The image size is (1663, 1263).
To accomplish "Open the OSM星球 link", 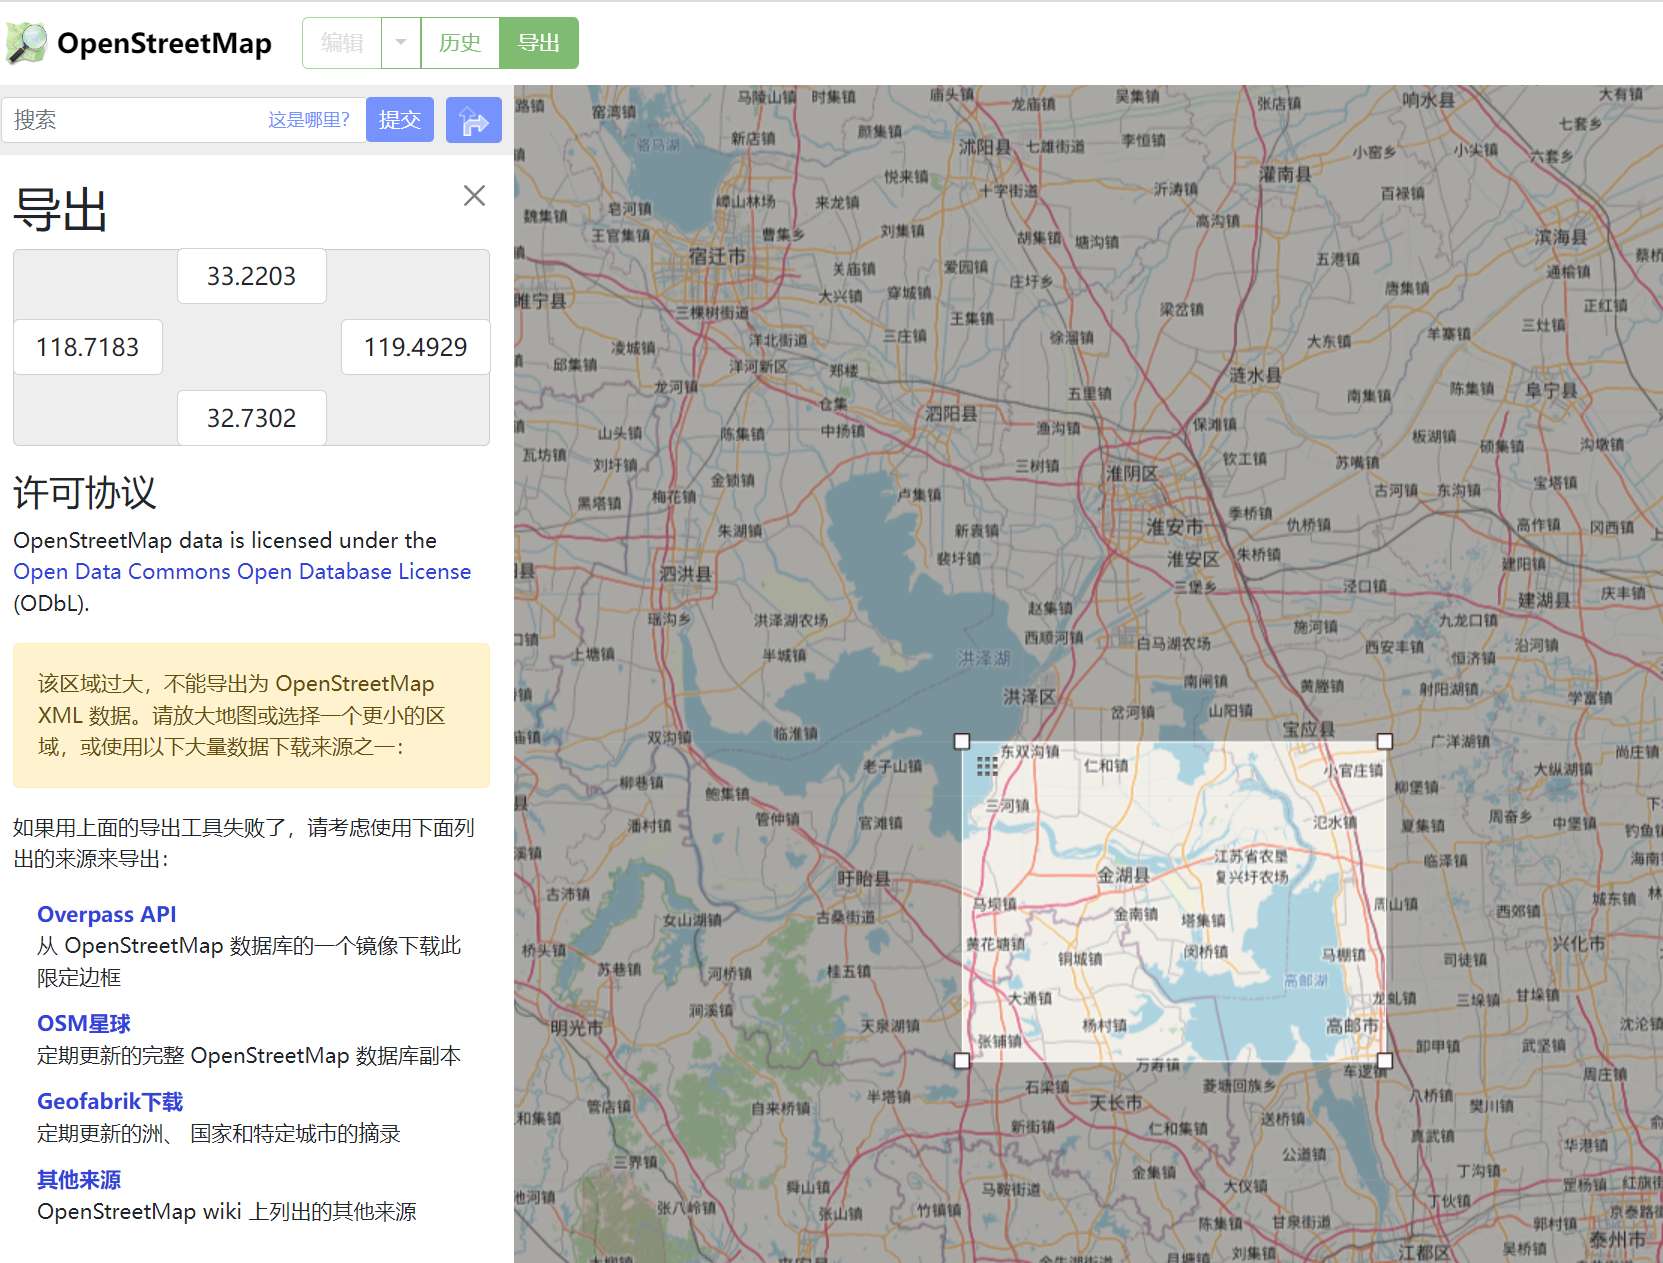I will tap(84, 1023).
